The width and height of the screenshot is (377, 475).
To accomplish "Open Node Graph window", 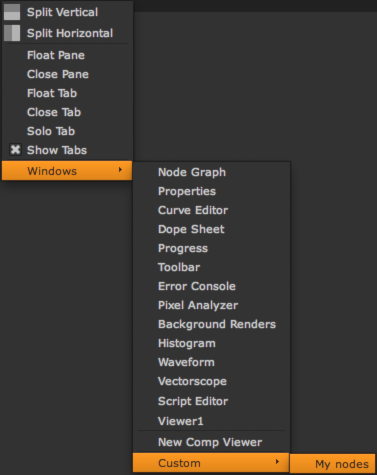I will [192, 172].
